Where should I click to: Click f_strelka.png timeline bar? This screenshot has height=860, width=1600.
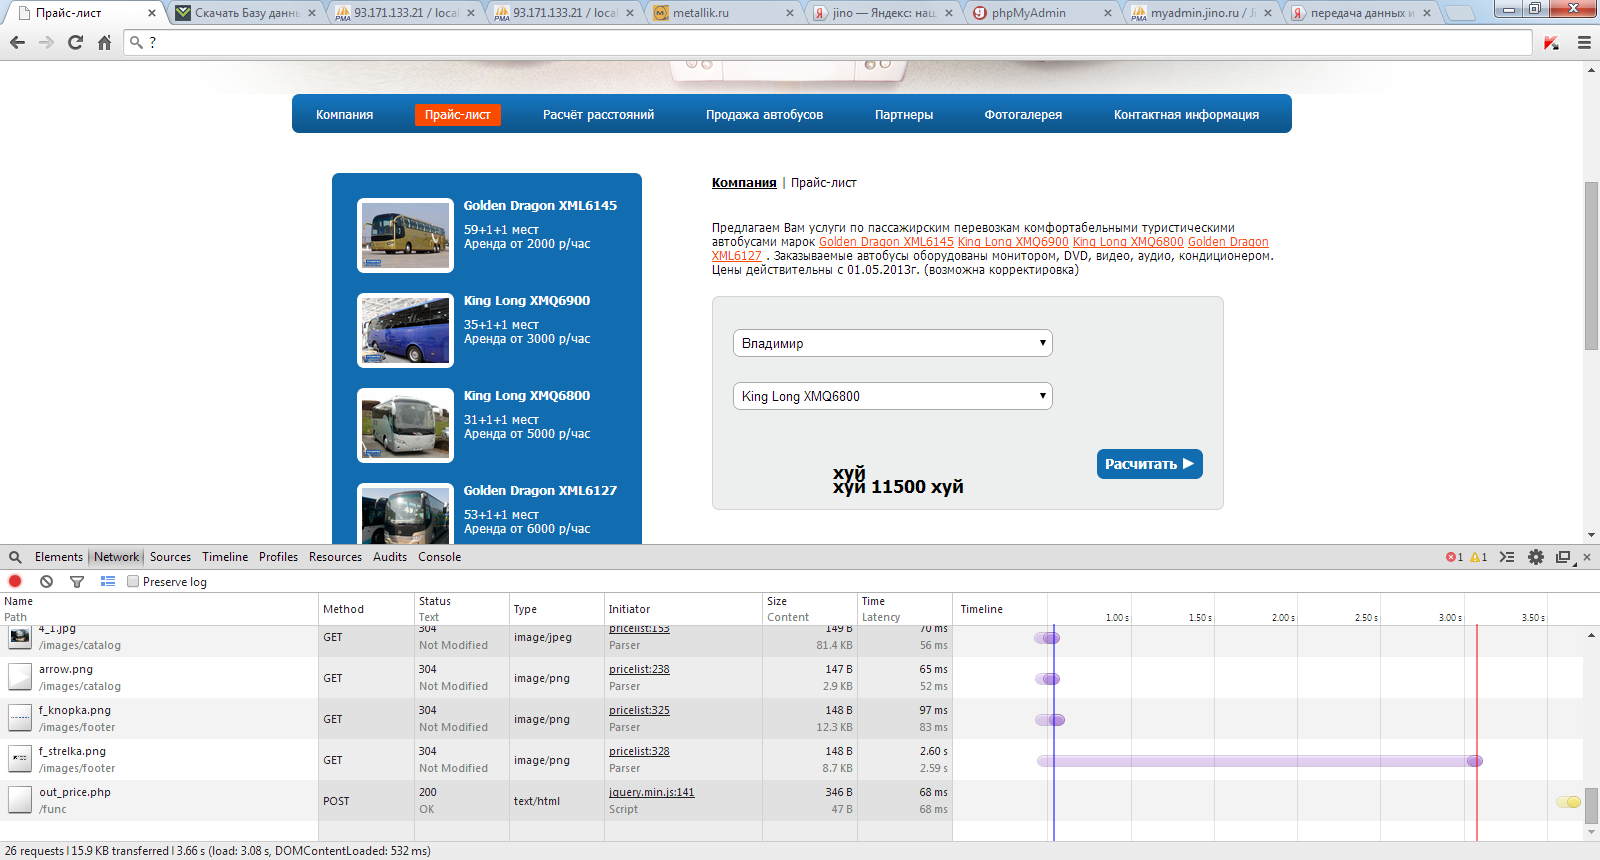click(x=1259, y=761)
